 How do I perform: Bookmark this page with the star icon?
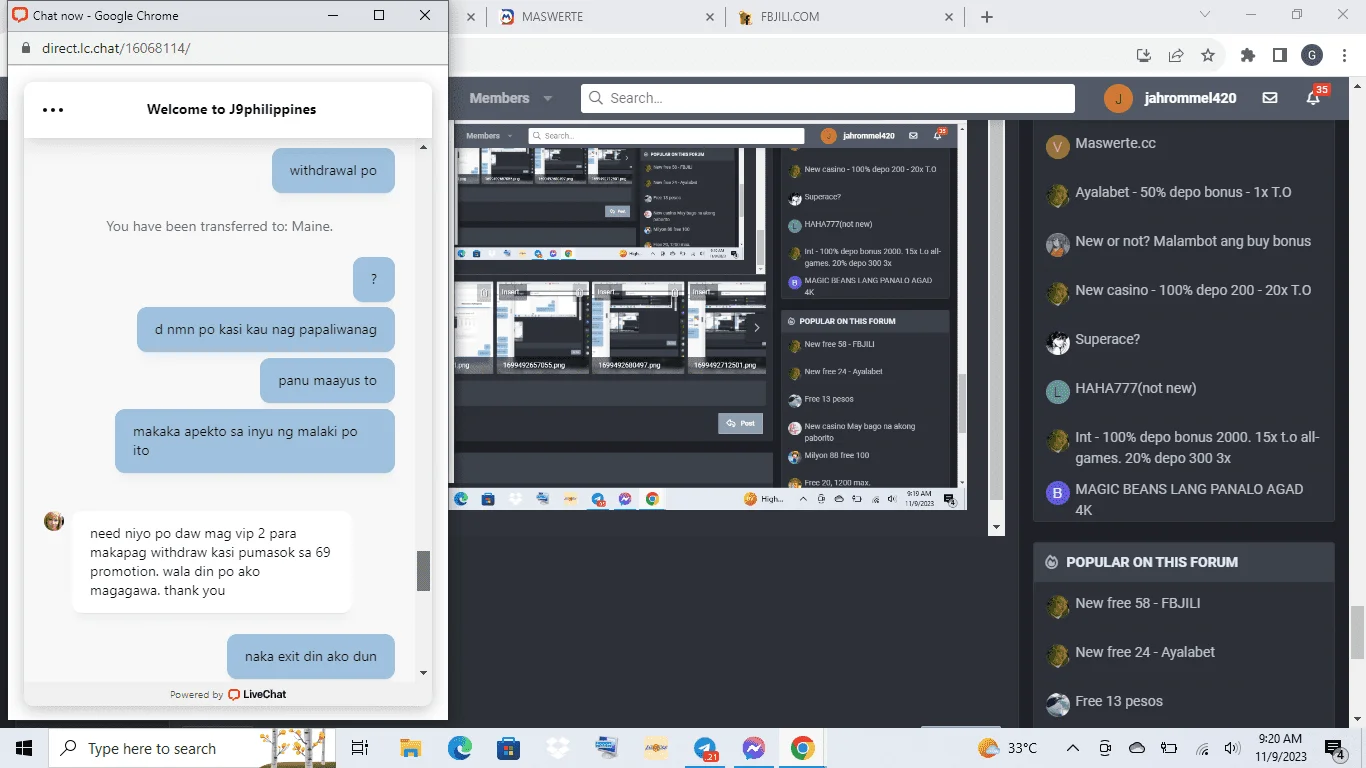tap(1208, 55)
